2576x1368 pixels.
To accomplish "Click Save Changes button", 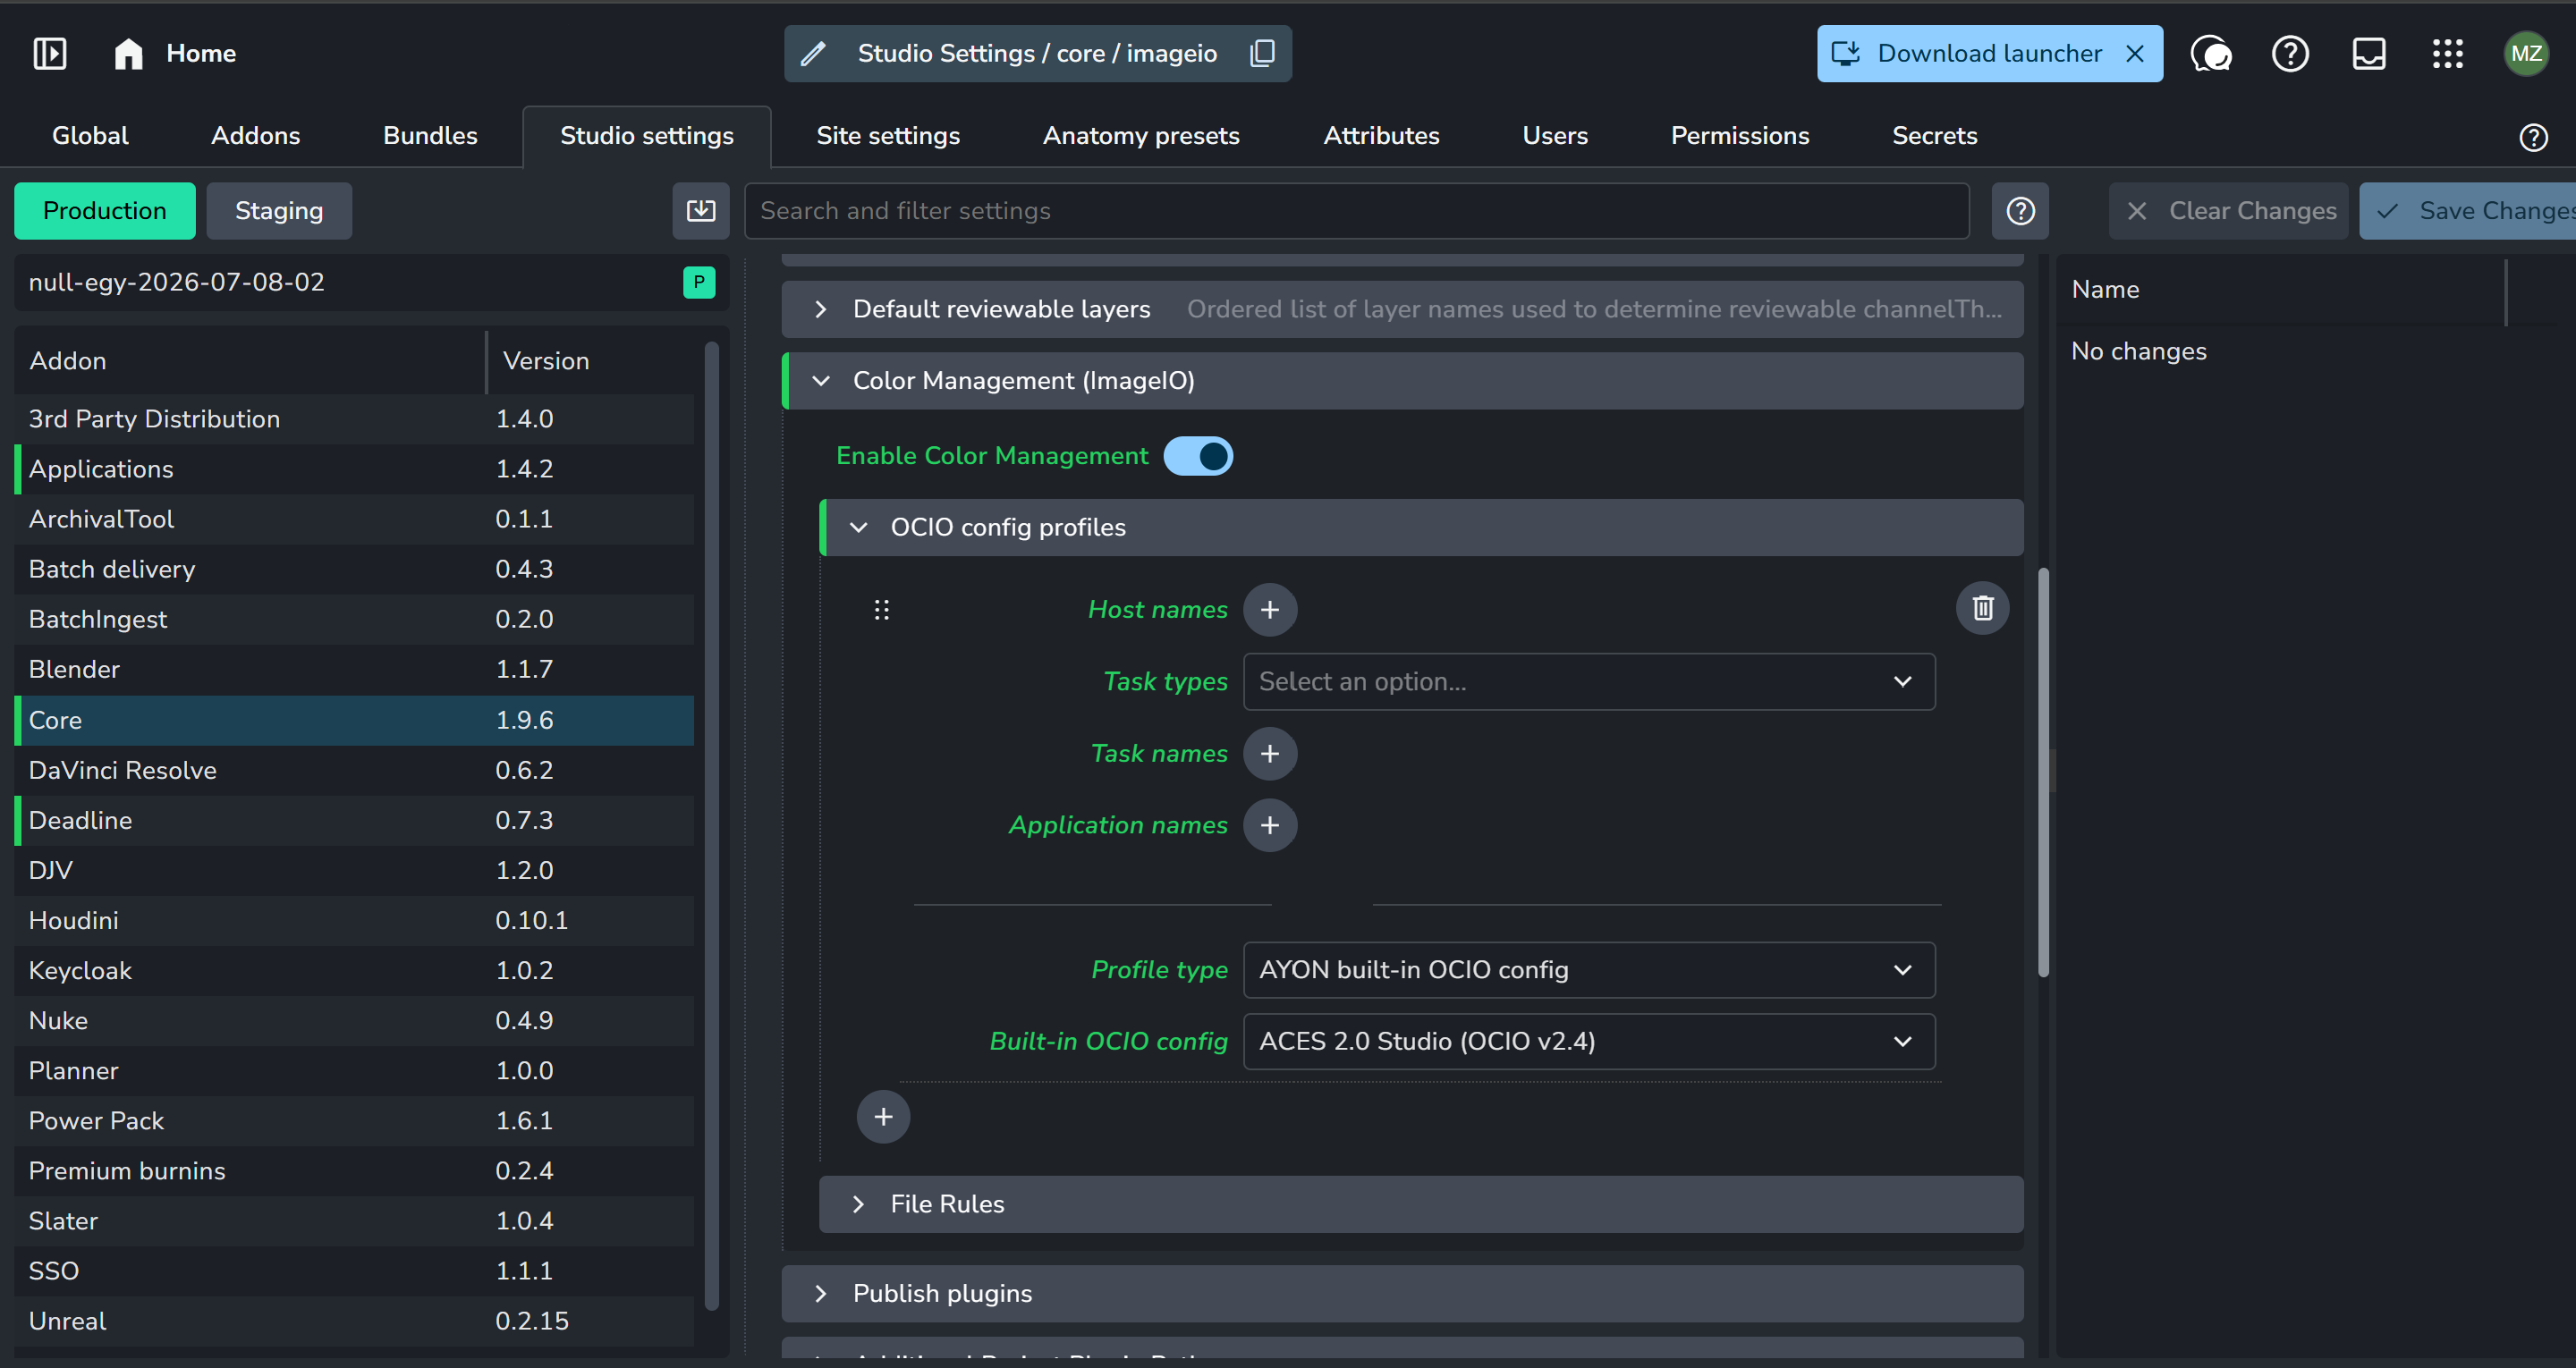I will (x=2468, y=211).
